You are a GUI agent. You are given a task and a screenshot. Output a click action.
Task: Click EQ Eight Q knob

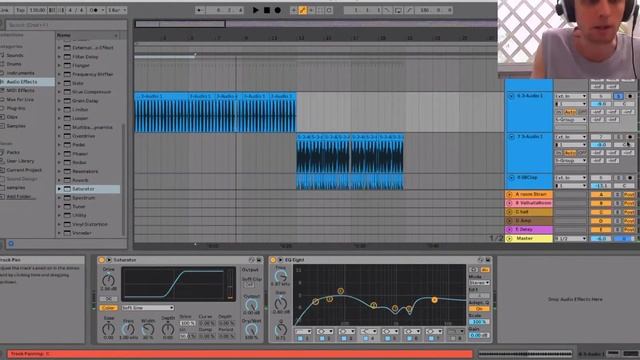280,329
